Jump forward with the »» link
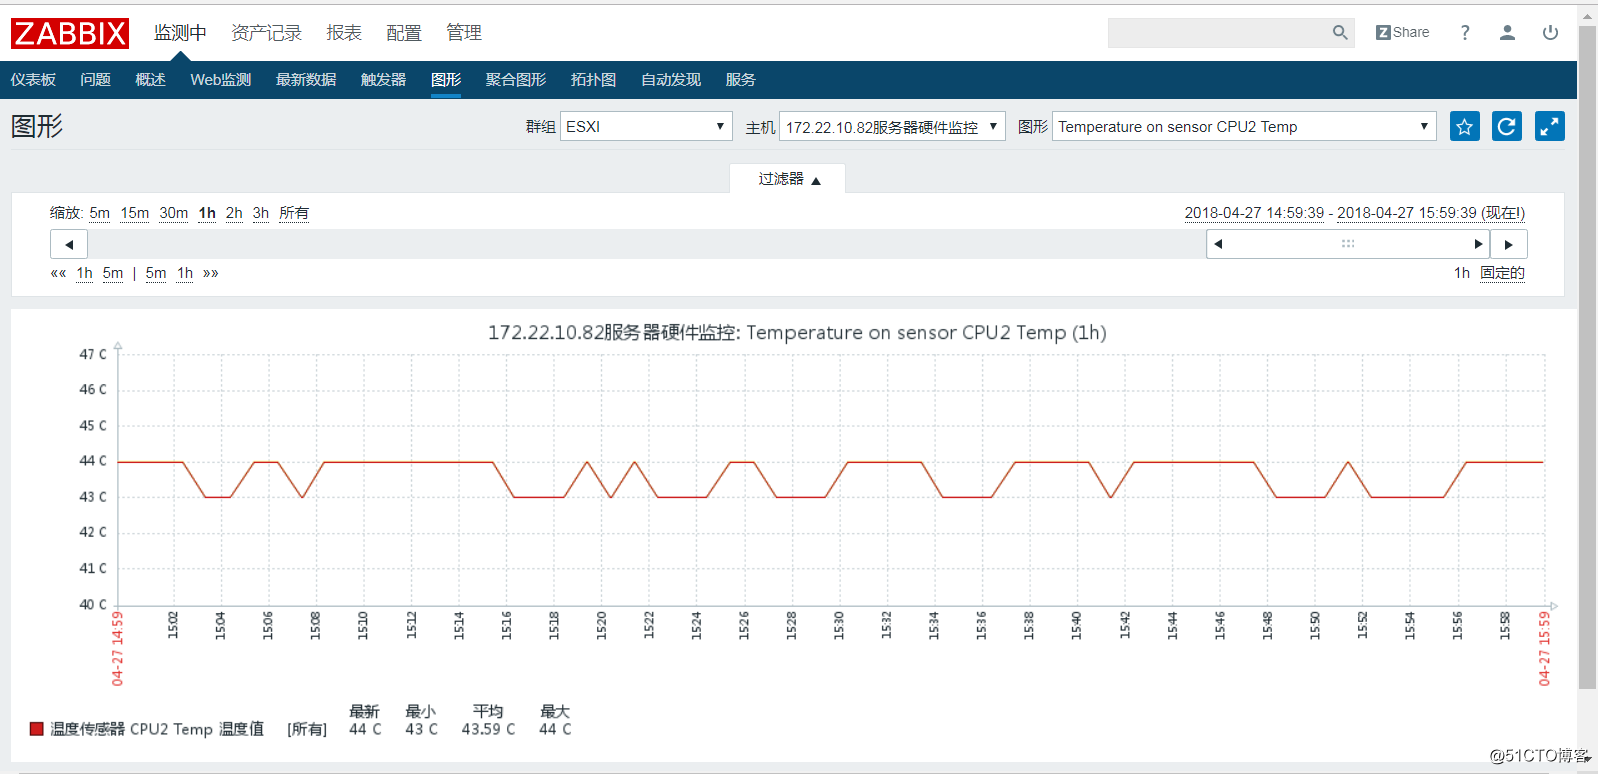Viewport: 1598px width, 774px height. point(211,273)
